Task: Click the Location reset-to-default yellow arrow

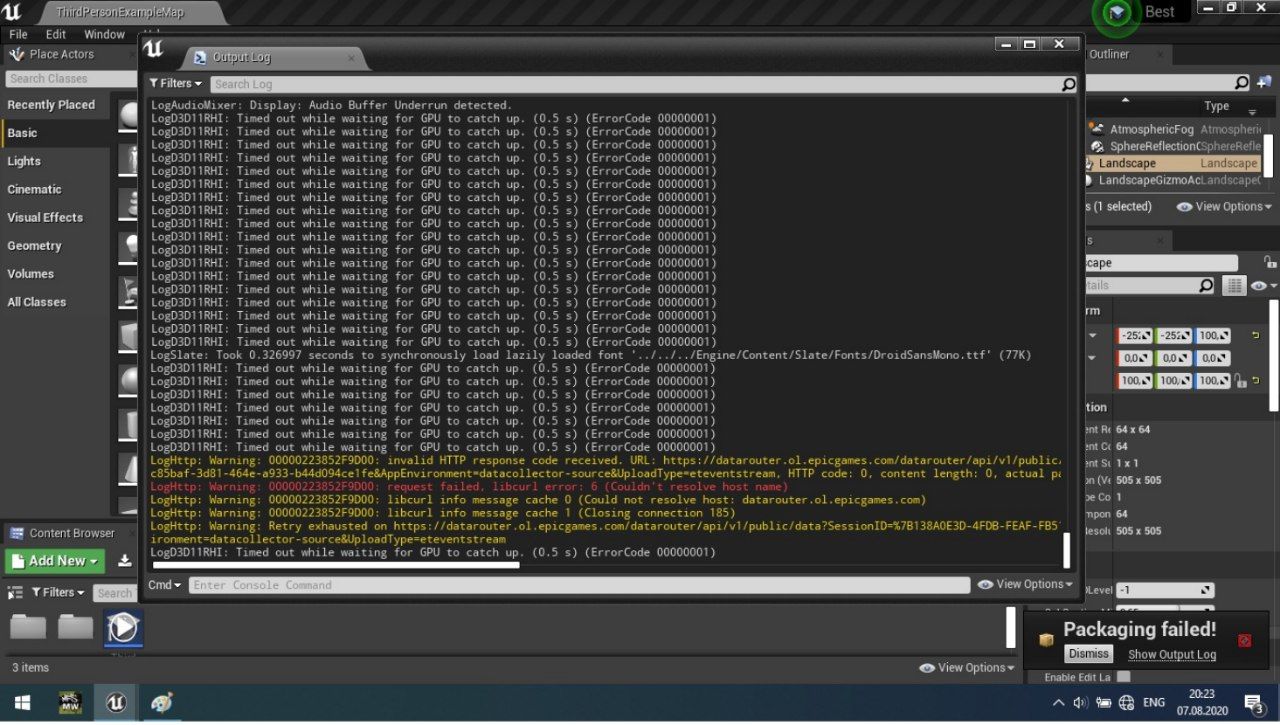Action: click(1256, 335)
